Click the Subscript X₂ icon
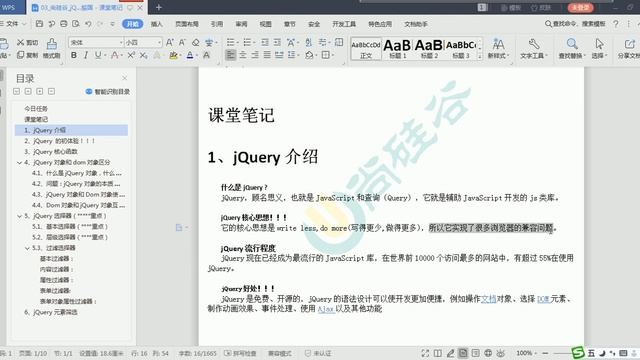640x360 pixels. [x=144, y=55]
